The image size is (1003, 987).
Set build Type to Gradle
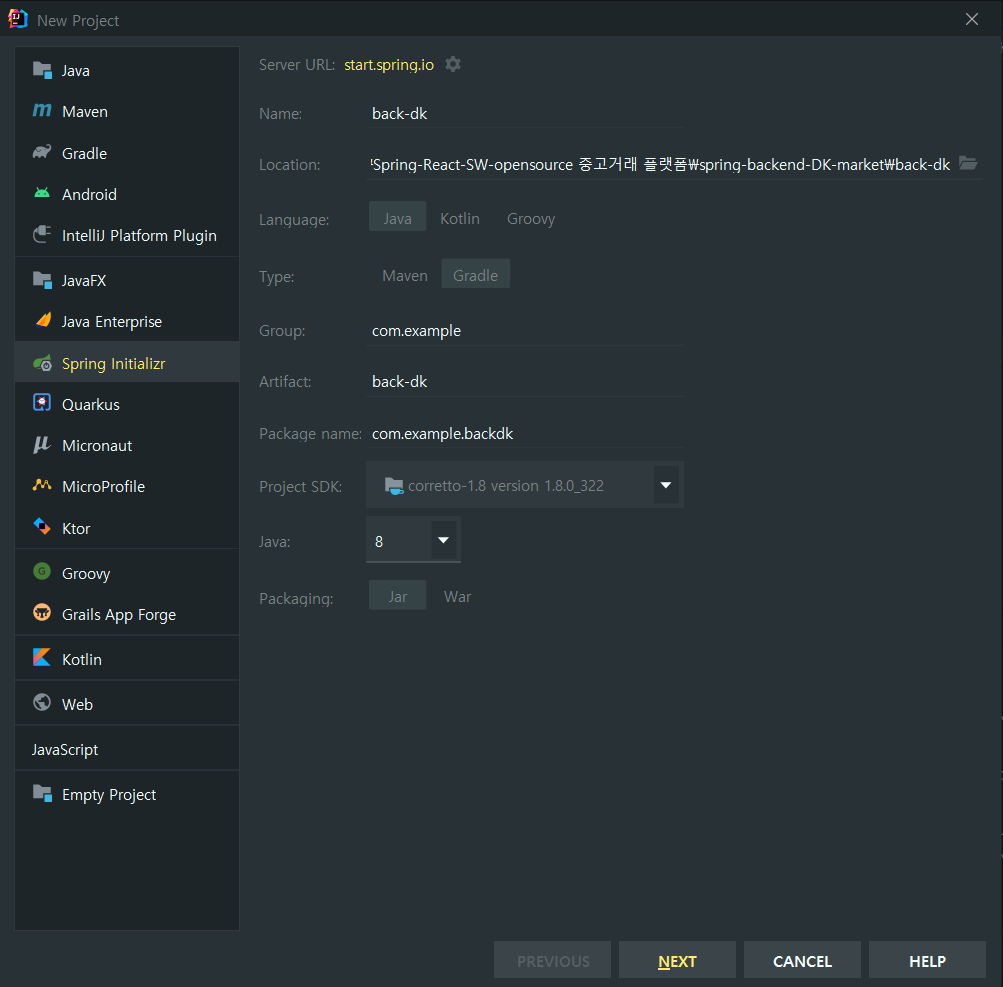[x=475, y=276]
